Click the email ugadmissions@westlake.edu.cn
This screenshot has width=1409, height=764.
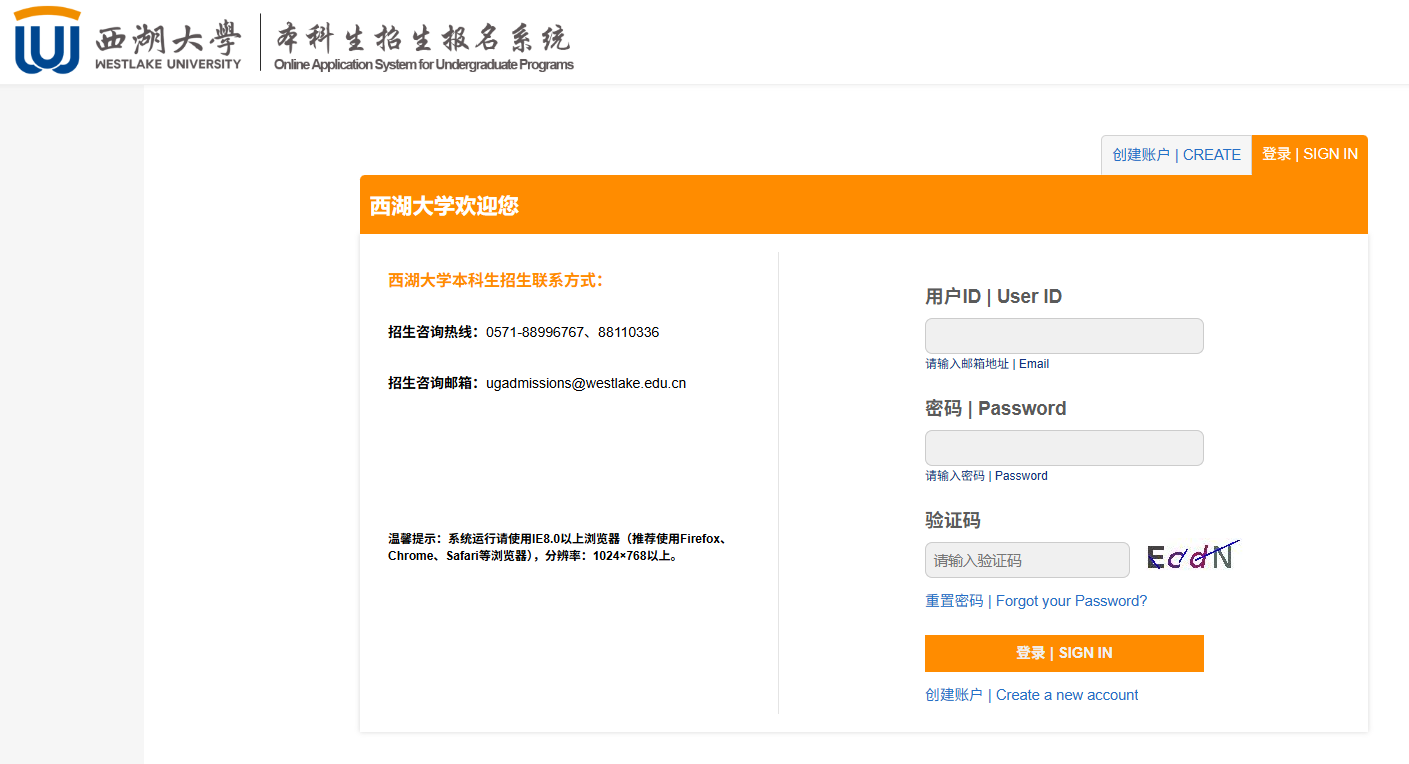(586, 383)
